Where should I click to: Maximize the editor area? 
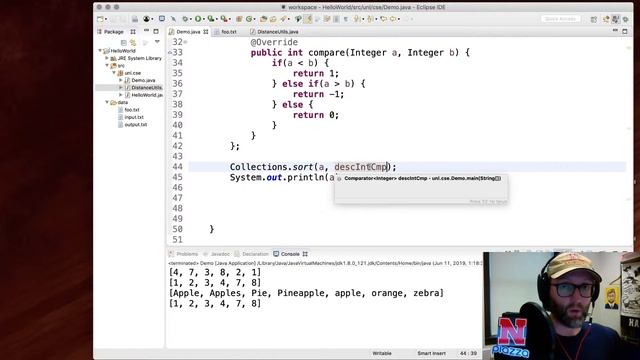(x=624, y=31)
